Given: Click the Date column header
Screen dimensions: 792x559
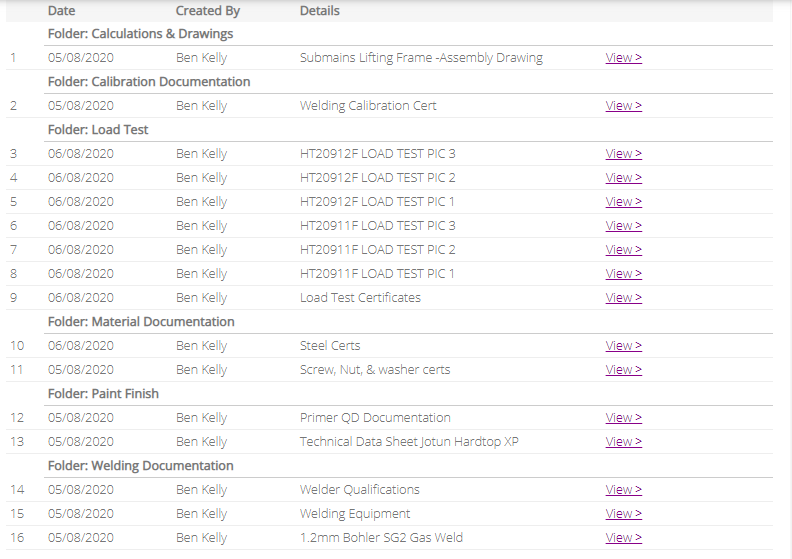Looking at the screenshot, I should (61, 11).
